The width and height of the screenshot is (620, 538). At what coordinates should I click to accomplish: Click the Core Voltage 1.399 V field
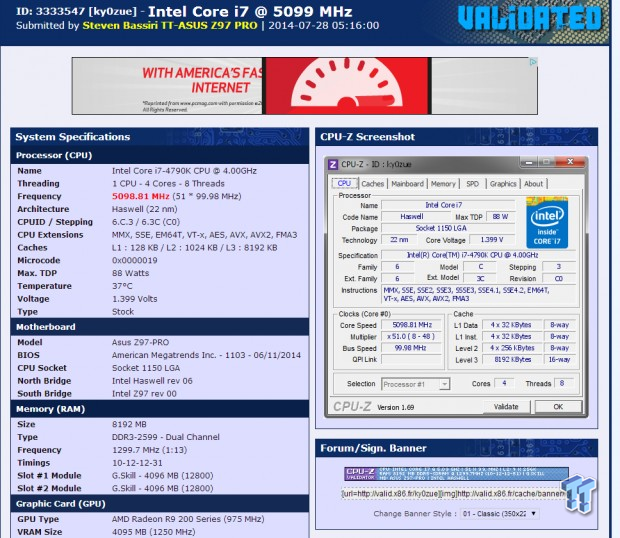[491, 240]
